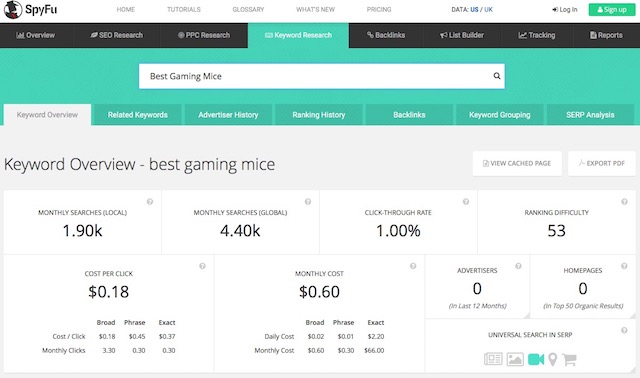640x378 pixels.
Task: Click the TUTORIALS link
Action: pos(184,9)
